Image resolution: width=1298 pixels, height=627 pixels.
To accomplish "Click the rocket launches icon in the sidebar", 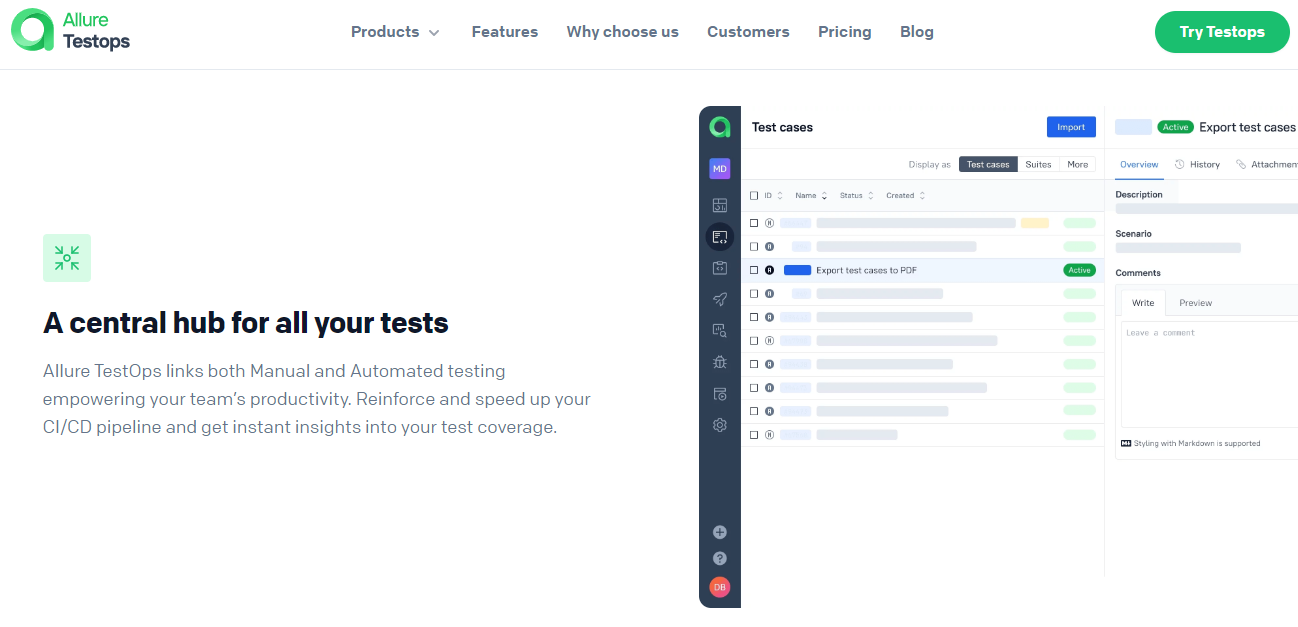I will click(x=719, y=299).
